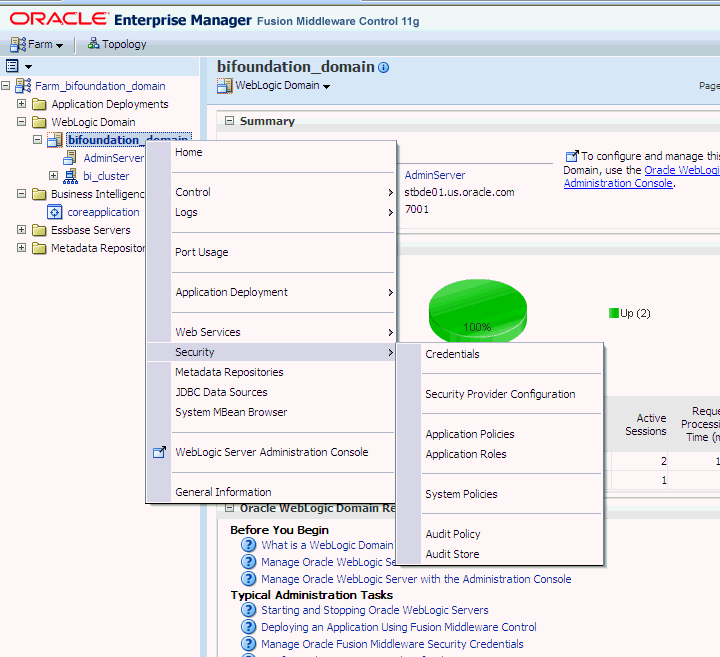Click the WebLogic Domain folder icon

pyautogui.click(x=39, y=122)
